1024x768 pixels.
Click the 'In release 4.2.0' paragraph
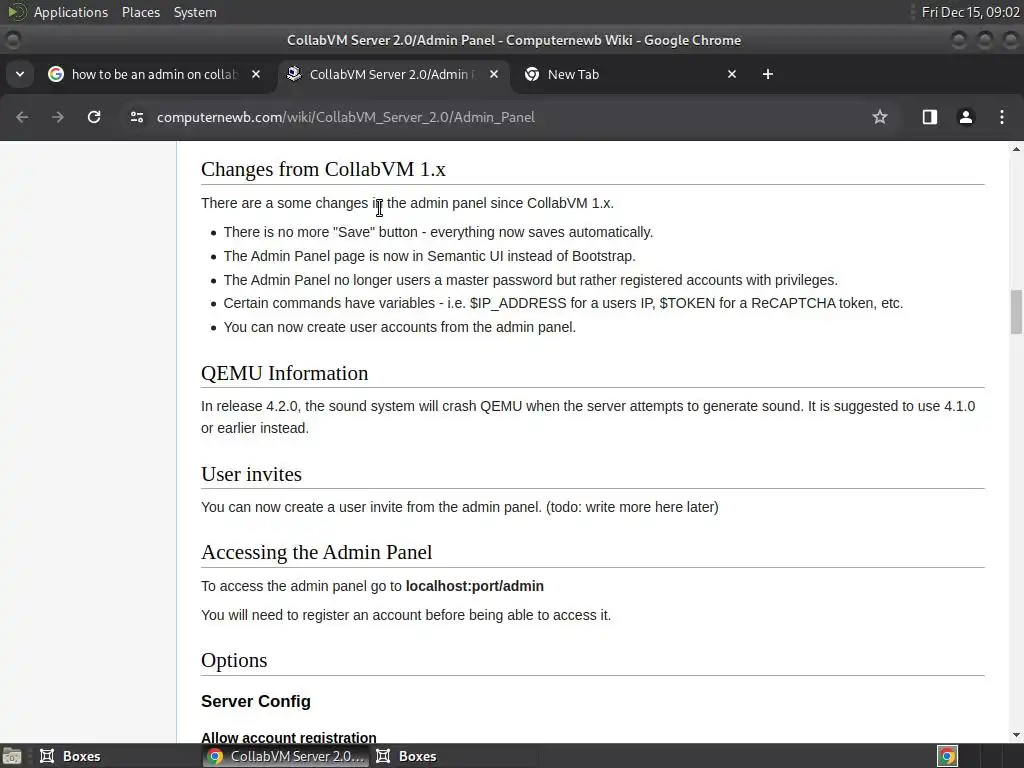[x=588, y=417]
